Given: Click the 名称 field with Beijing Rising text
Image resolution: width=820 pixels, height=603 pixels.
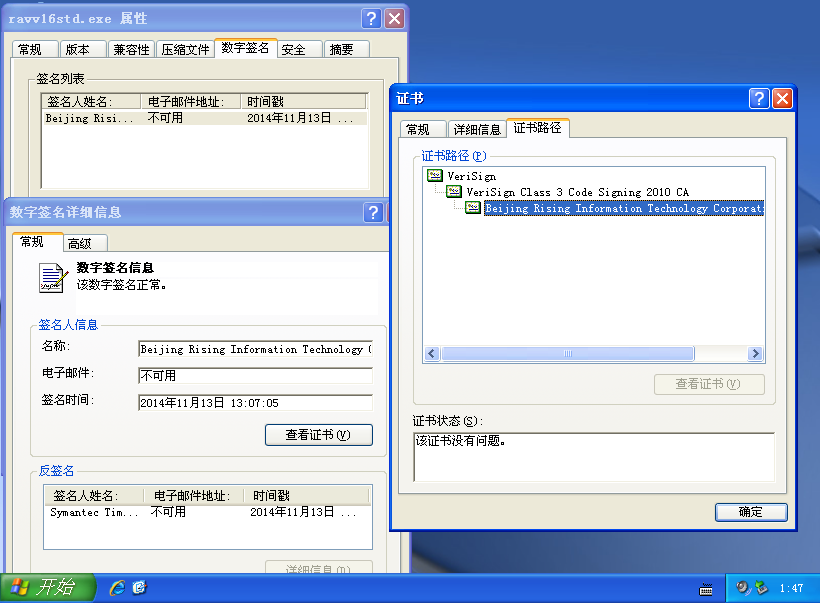Looking at the screenshot, I should 255,349.
